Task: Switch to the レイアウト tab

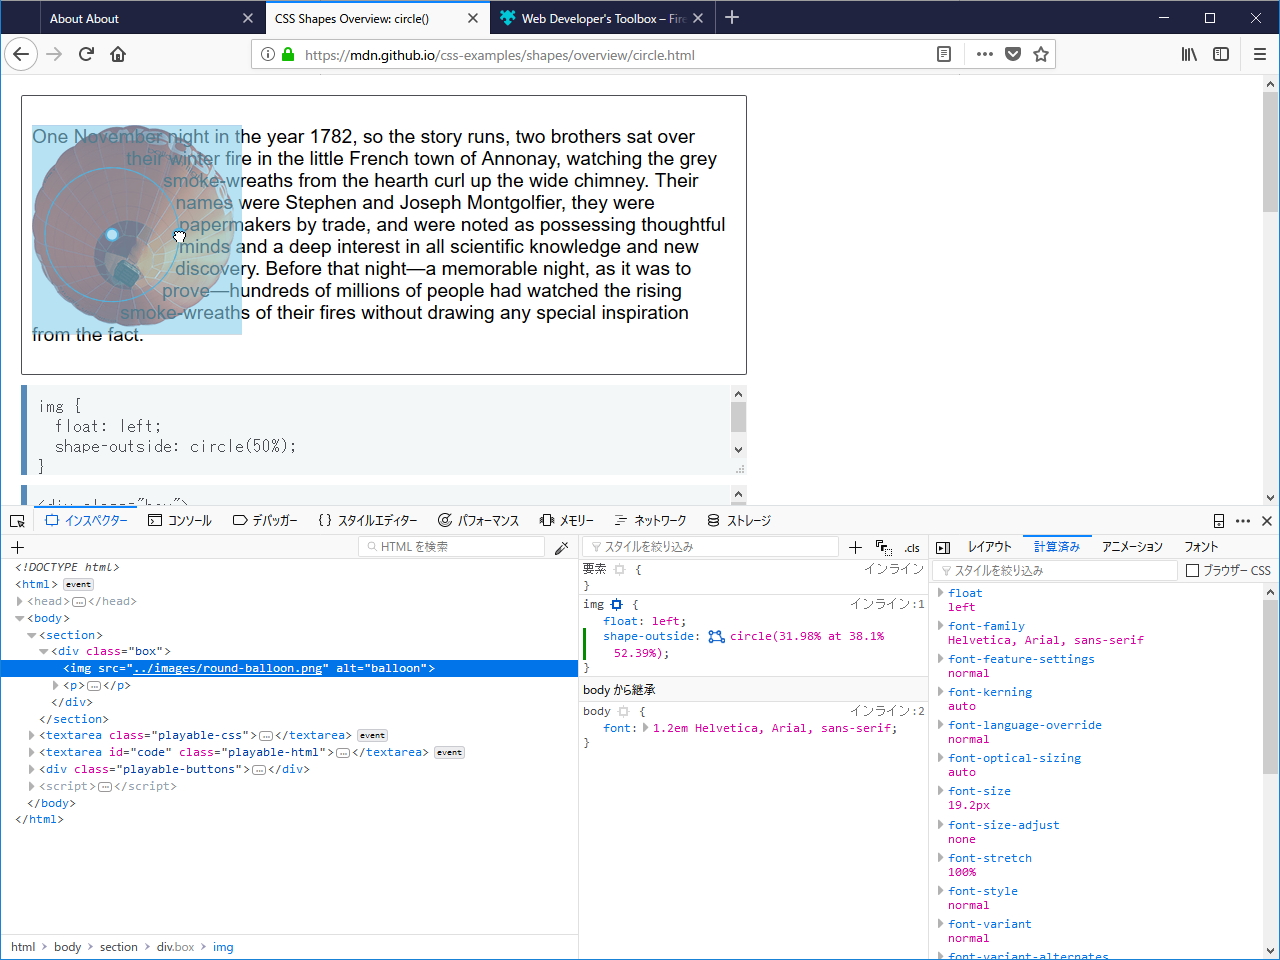Action: coord(989,546)
